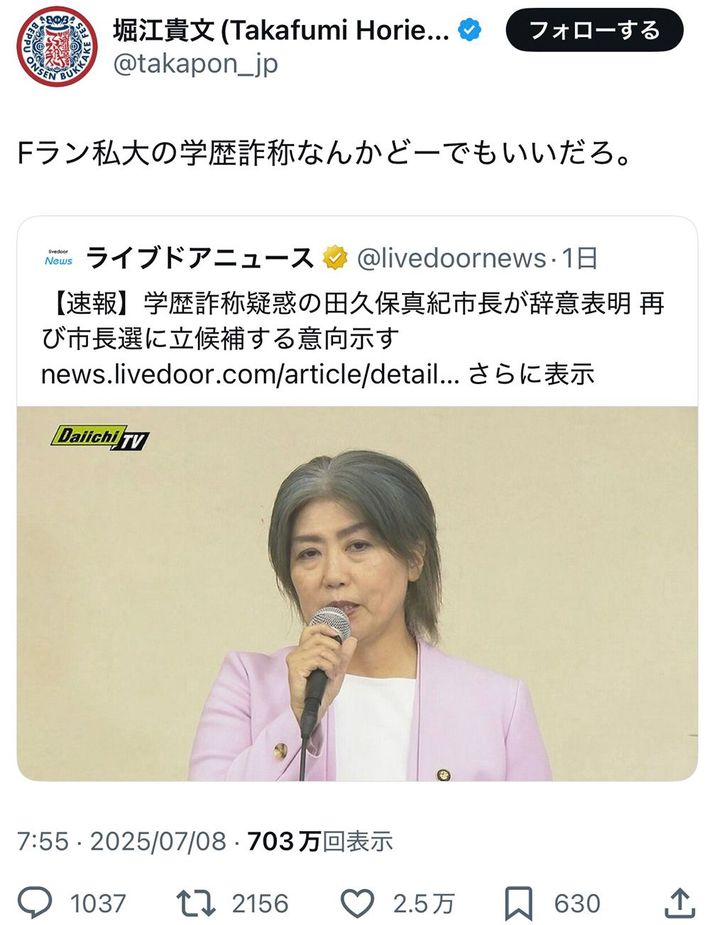The image size is (710, 925).
Task: Bookmark the post with ribbon icon
Action: 519,903
